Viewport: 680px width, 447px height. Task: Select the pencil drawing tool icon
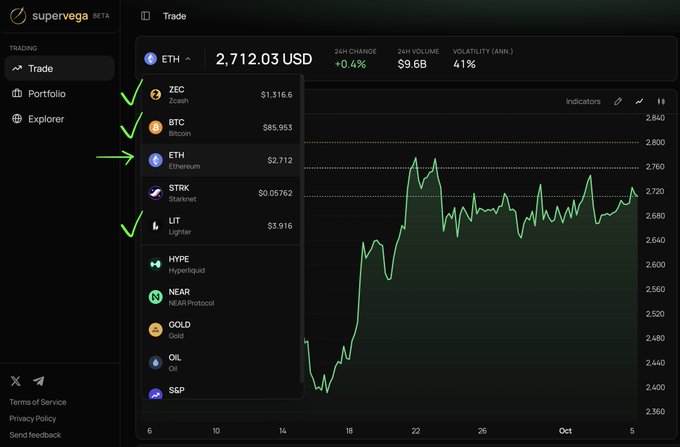618,101
